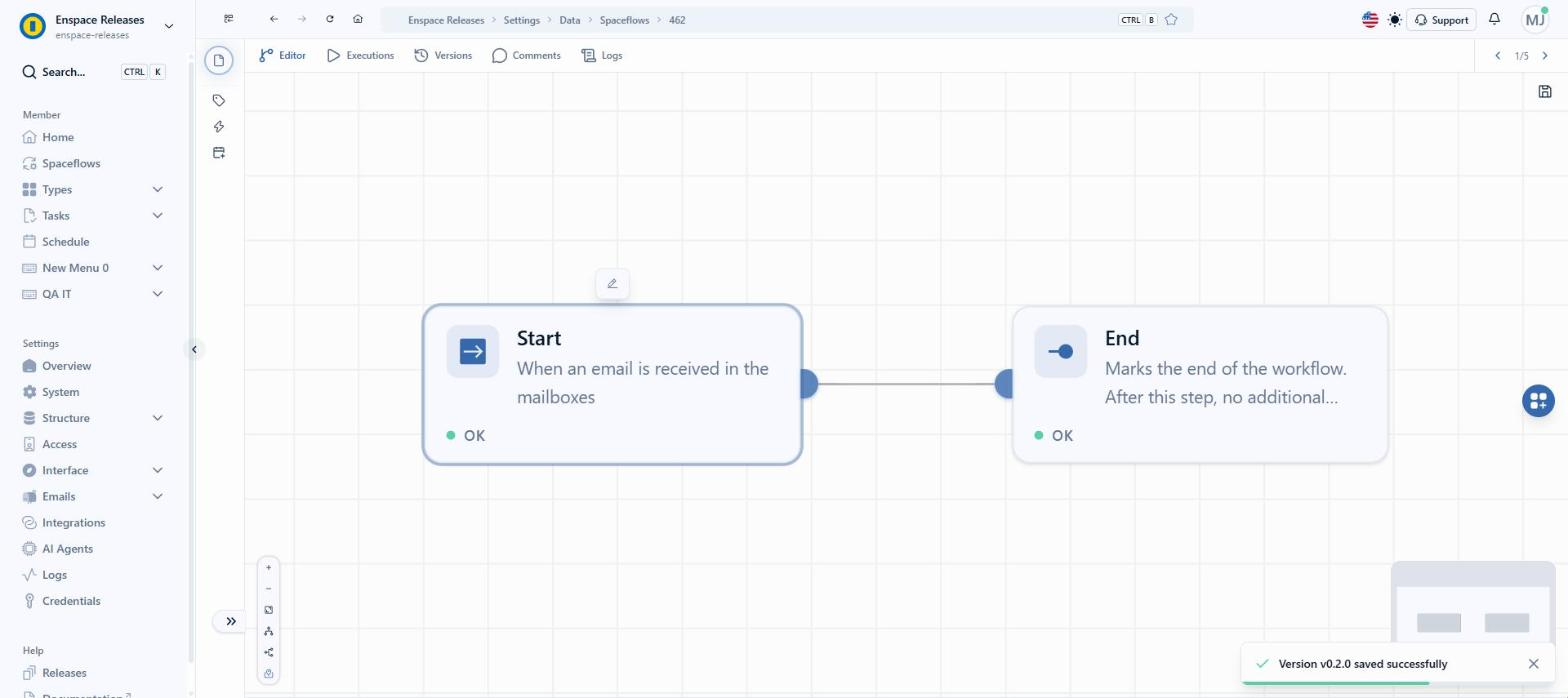Collapse the left sidebar with the arrow handle
The height and width of the screenshot is (698, 1568).
194,349
